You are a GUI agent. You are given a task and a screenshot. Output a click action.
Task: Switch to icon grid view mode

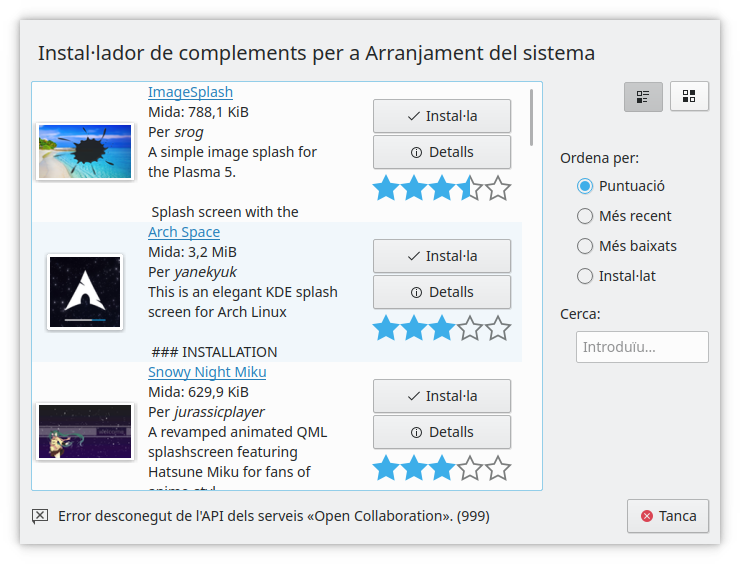pyautogui.click(x=689, y=96)
